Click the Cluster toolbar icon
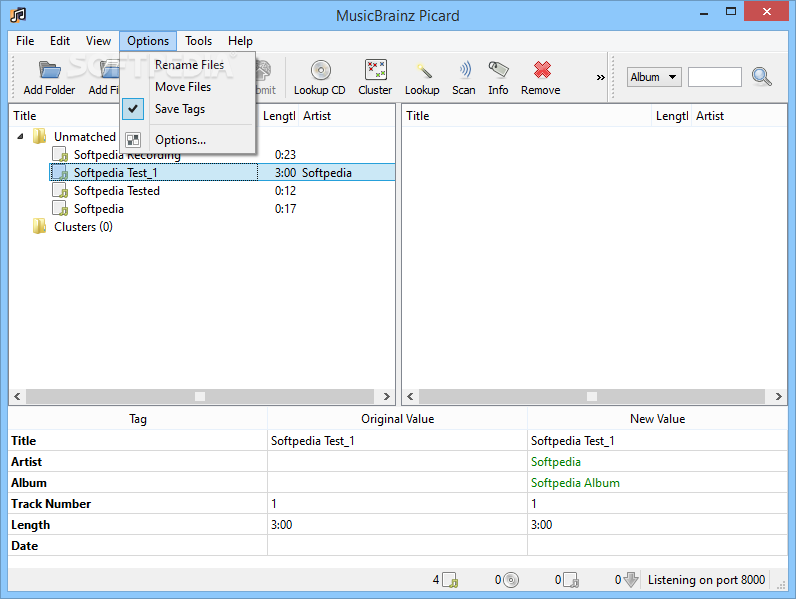The image size is (796, 599). point(376,70)
